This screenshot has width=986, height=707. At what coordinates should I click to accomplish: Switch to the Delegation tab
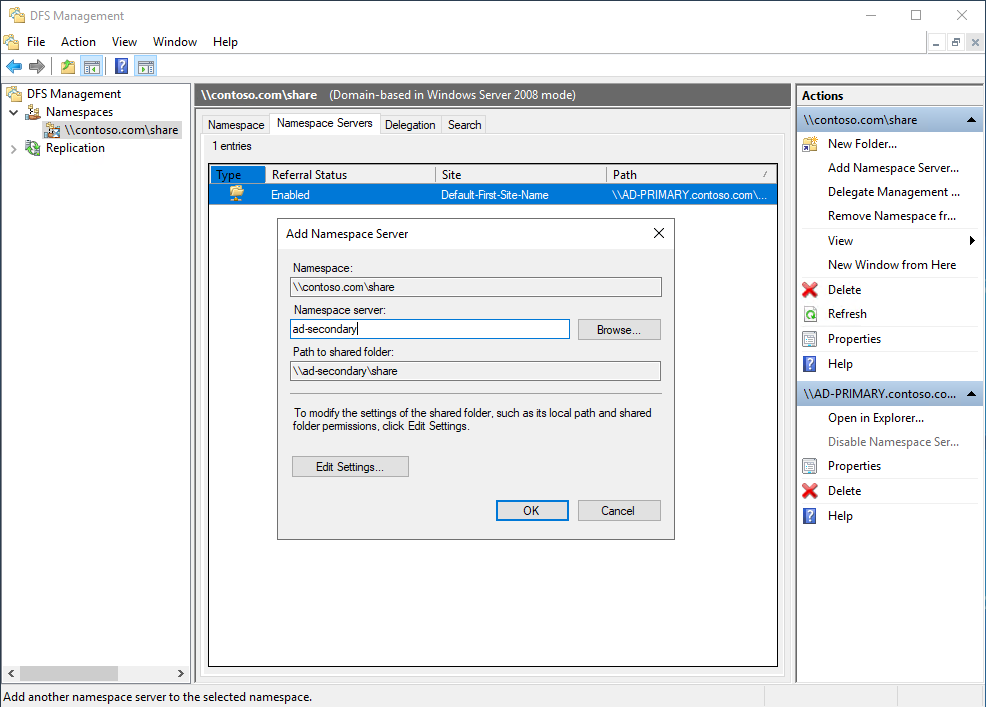410,125
